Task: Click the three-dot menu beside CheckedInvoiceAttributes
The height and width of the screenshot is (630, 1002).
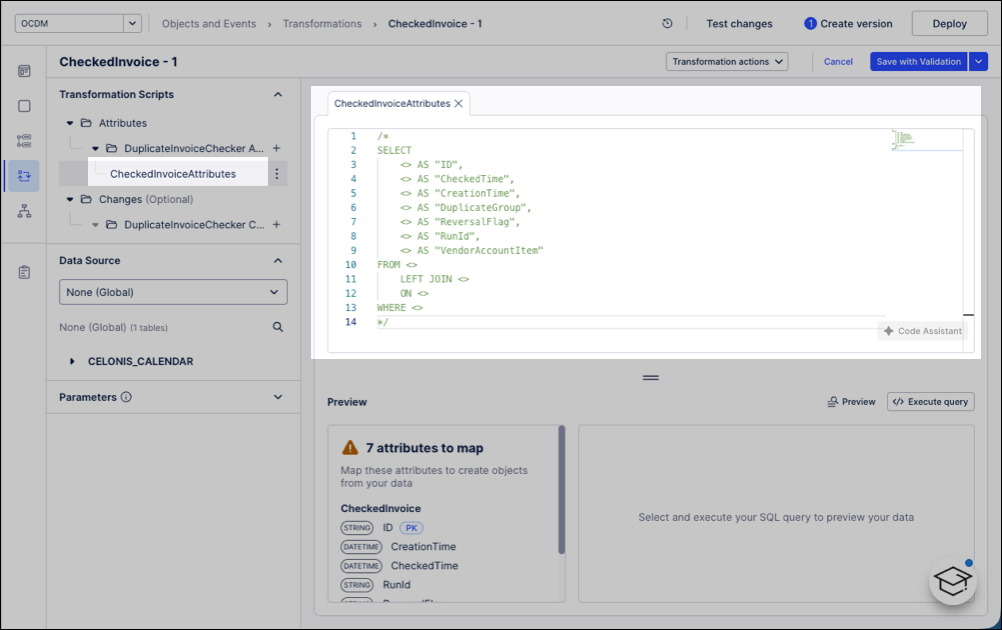Action: (278, 173)
